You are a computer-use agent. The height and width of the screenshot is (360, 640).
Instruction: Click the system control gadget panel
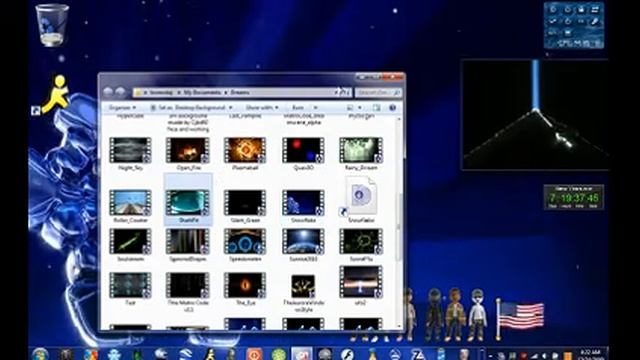click(574, 25)
